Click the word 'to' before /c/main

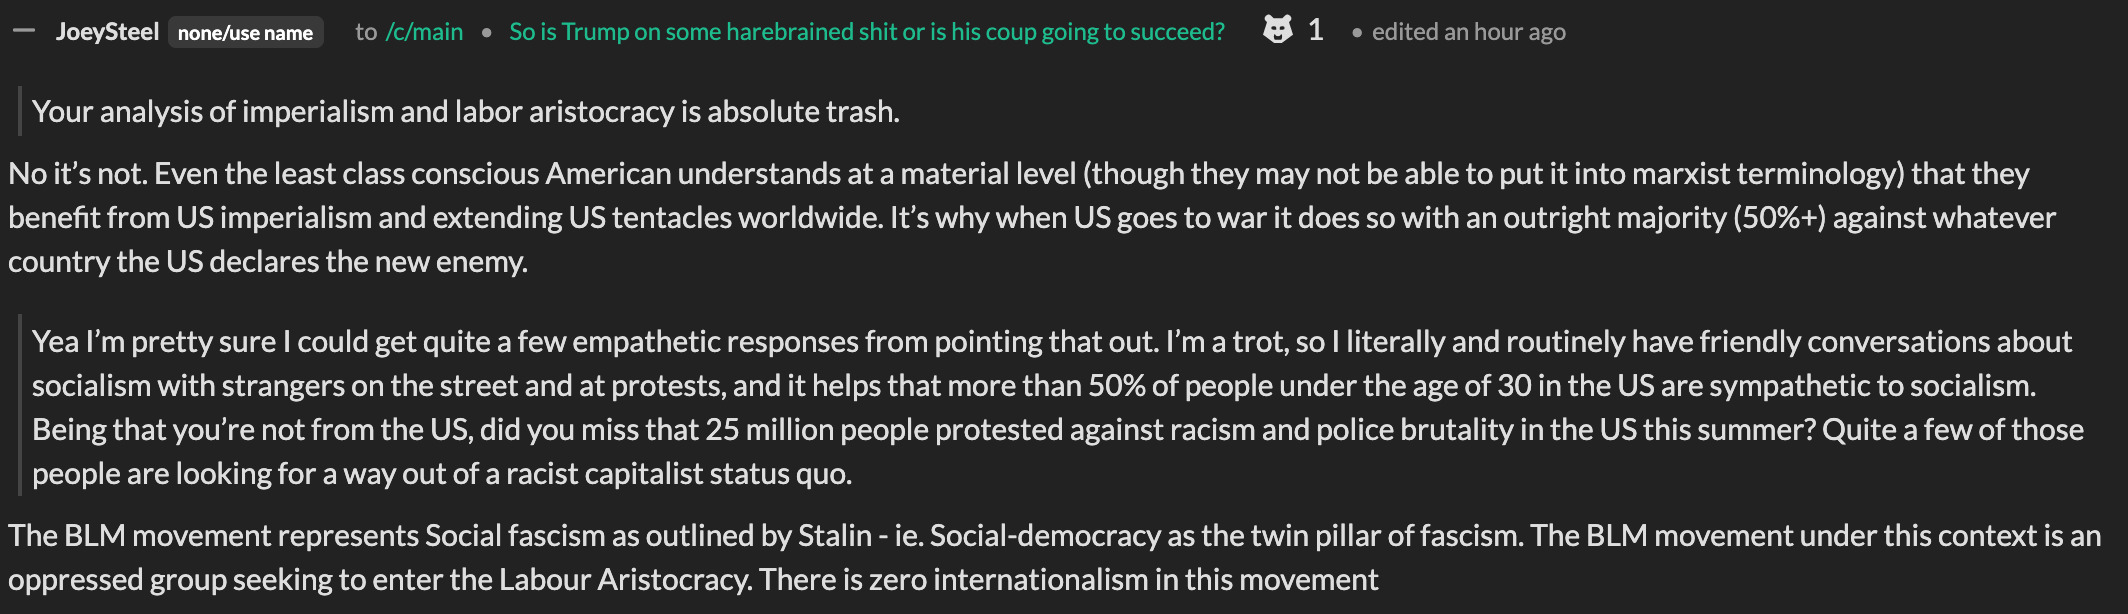[x=366, y=32]
